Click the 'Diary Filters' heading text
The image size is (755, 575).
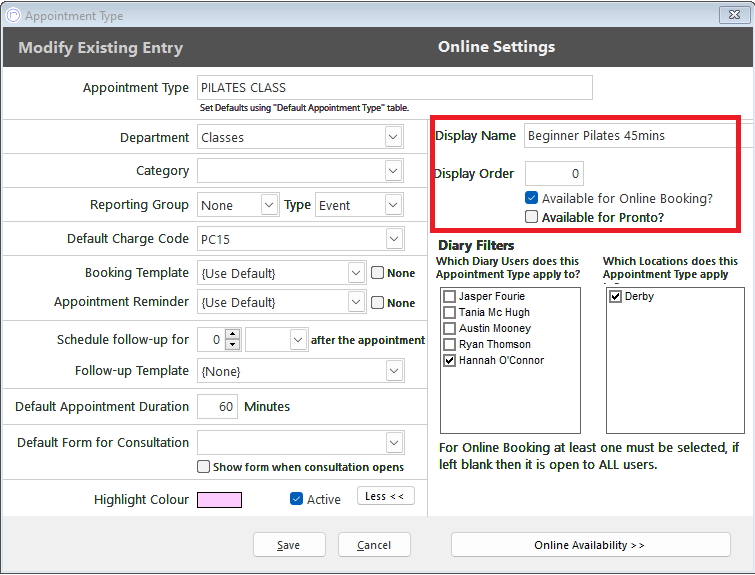tap(476, 246)
